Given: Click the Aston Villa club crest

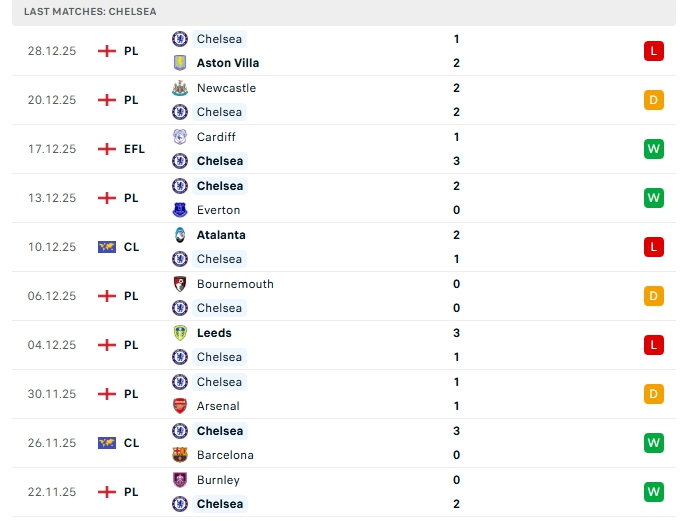Looking at the screenshot, I should click(180, 63).
